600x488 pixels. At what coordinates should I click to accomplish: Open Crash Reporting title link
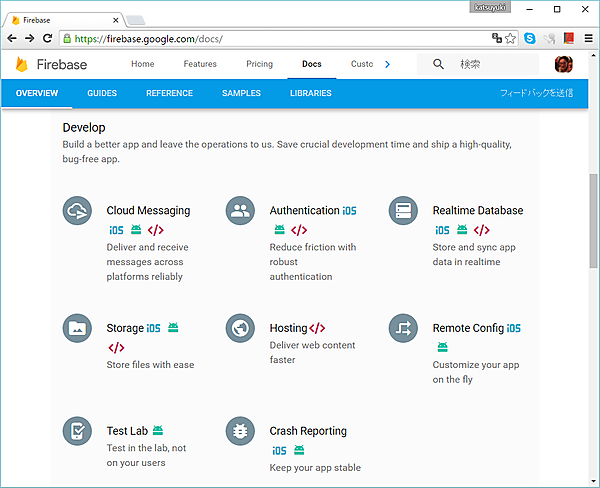coord(308,431)
